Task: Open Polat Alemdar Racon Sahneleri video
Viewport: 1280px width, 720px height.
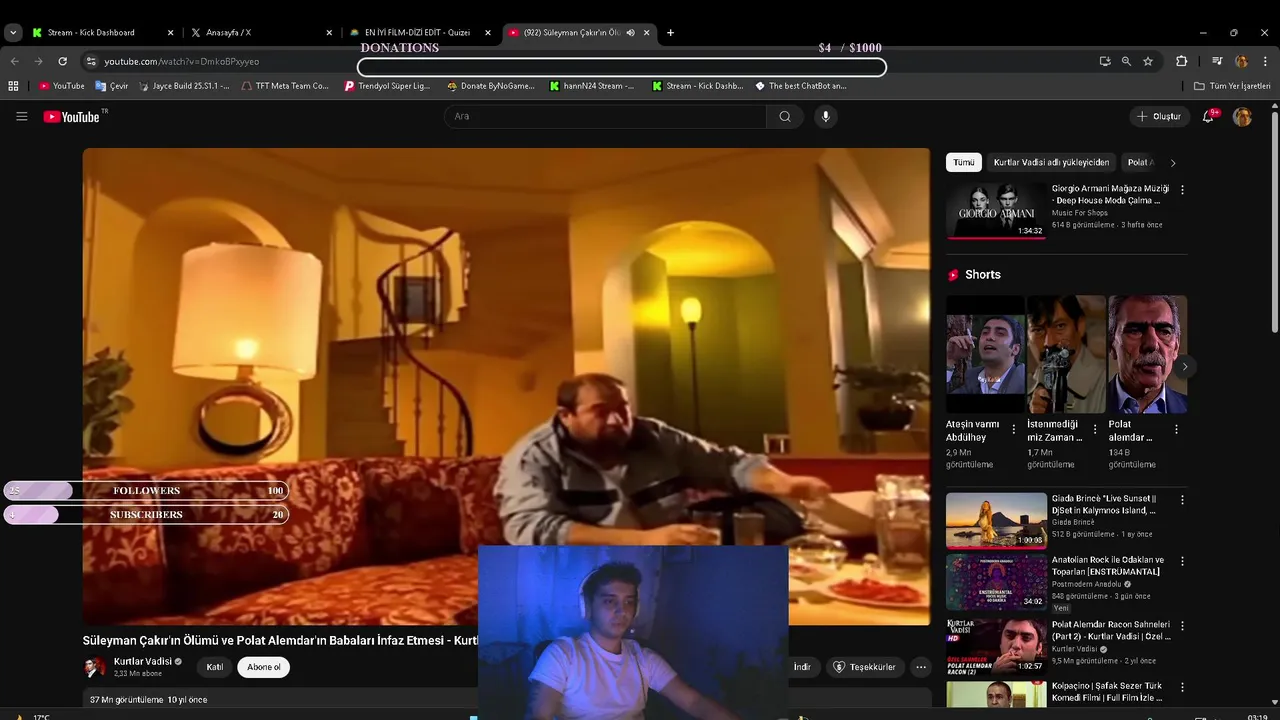Action: [x=996, y=645]
